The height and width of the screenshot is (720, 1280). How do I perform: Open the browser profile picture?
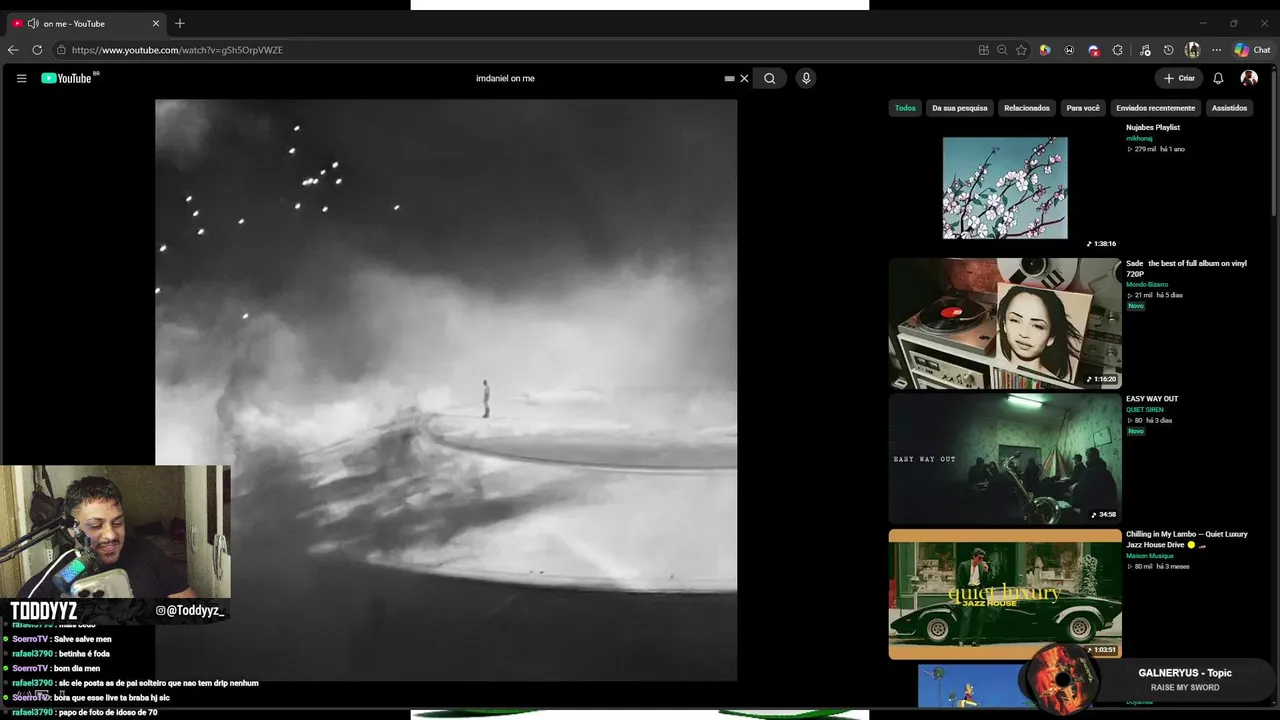click(x=1192, y=50)
